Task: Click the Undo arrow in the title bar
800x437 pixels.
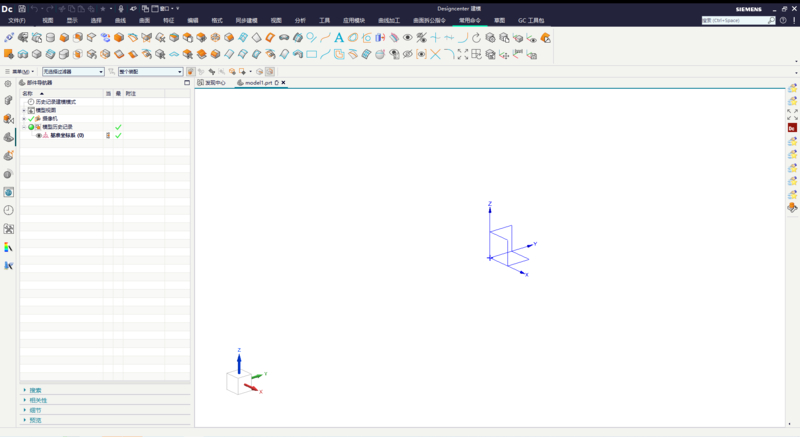Action: [x=34, y=9]
